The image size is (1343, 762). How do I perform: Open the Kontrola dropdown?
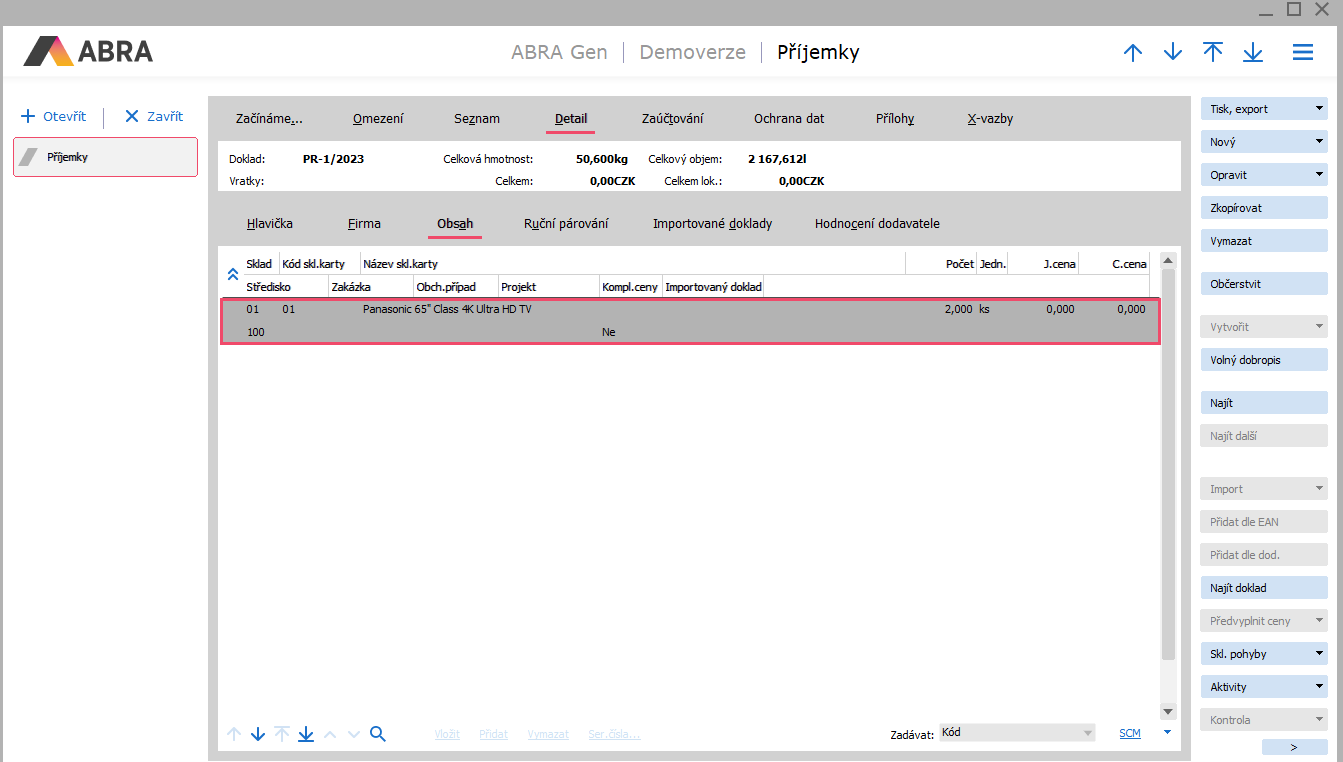point(1264,720)
